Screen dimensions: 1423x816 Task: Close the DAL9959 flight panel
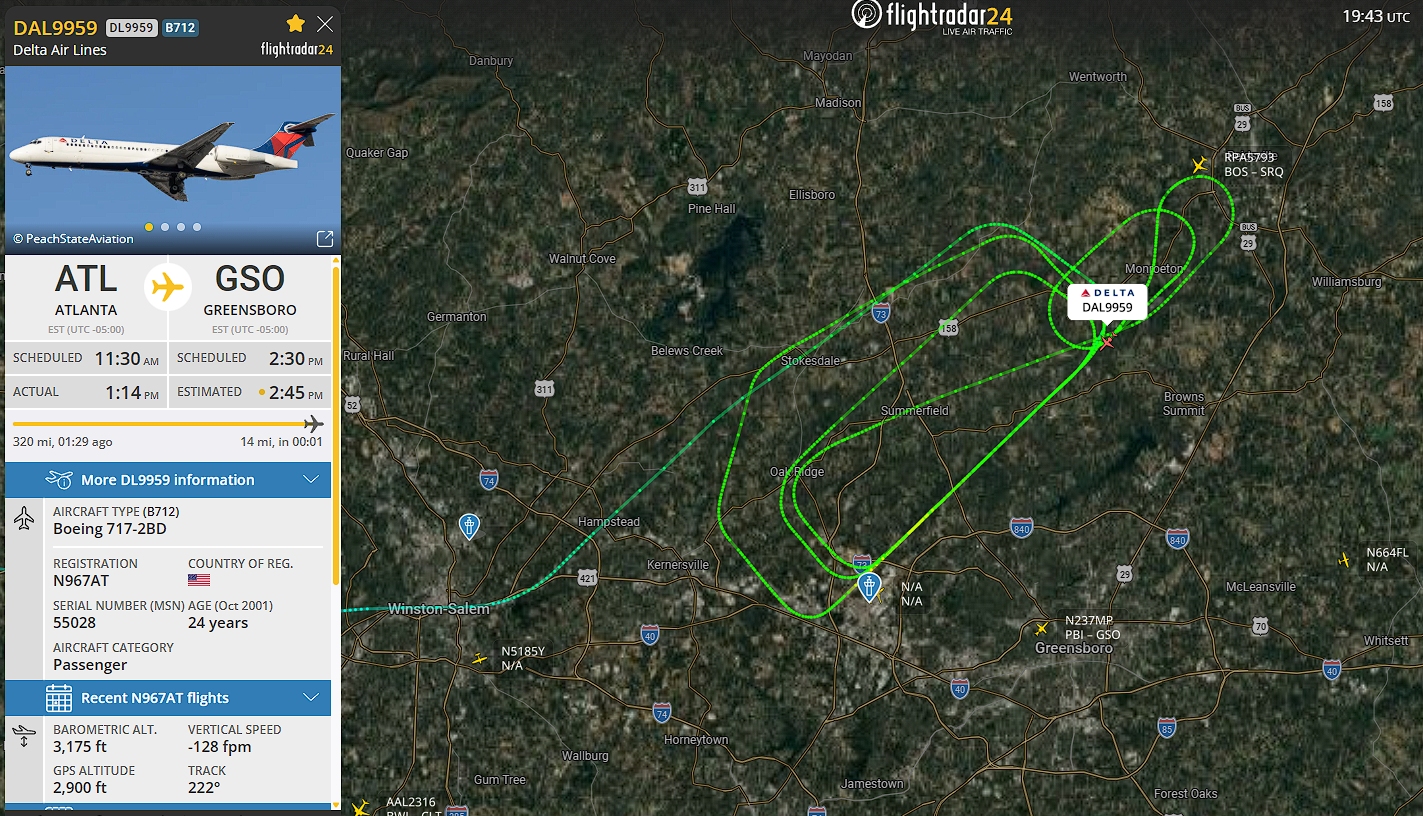click(325, 24)
